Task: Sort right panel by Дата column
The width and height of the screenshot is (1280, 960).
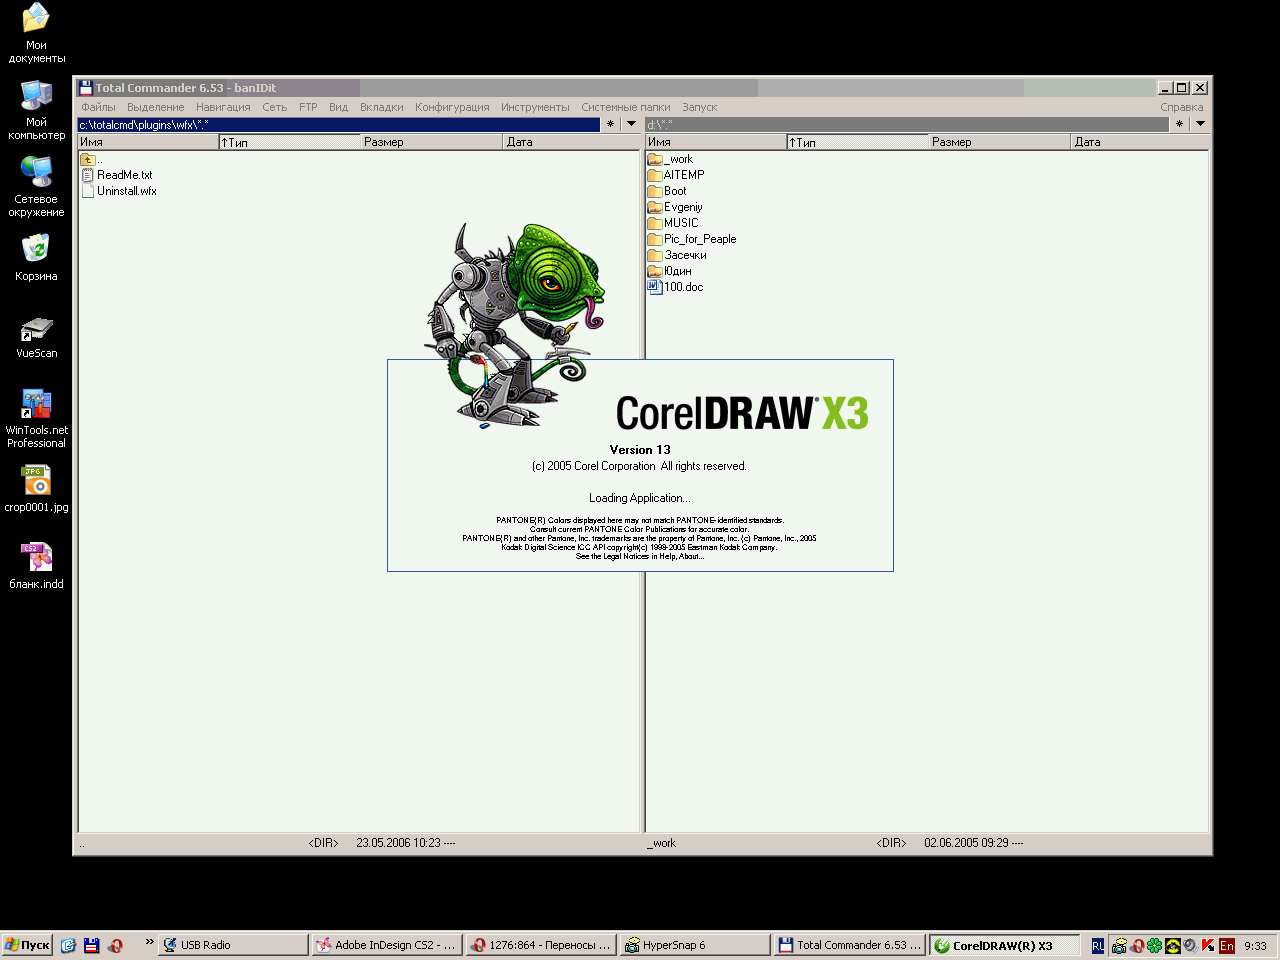Action: pyautogui.click(x=1140, y=142)
